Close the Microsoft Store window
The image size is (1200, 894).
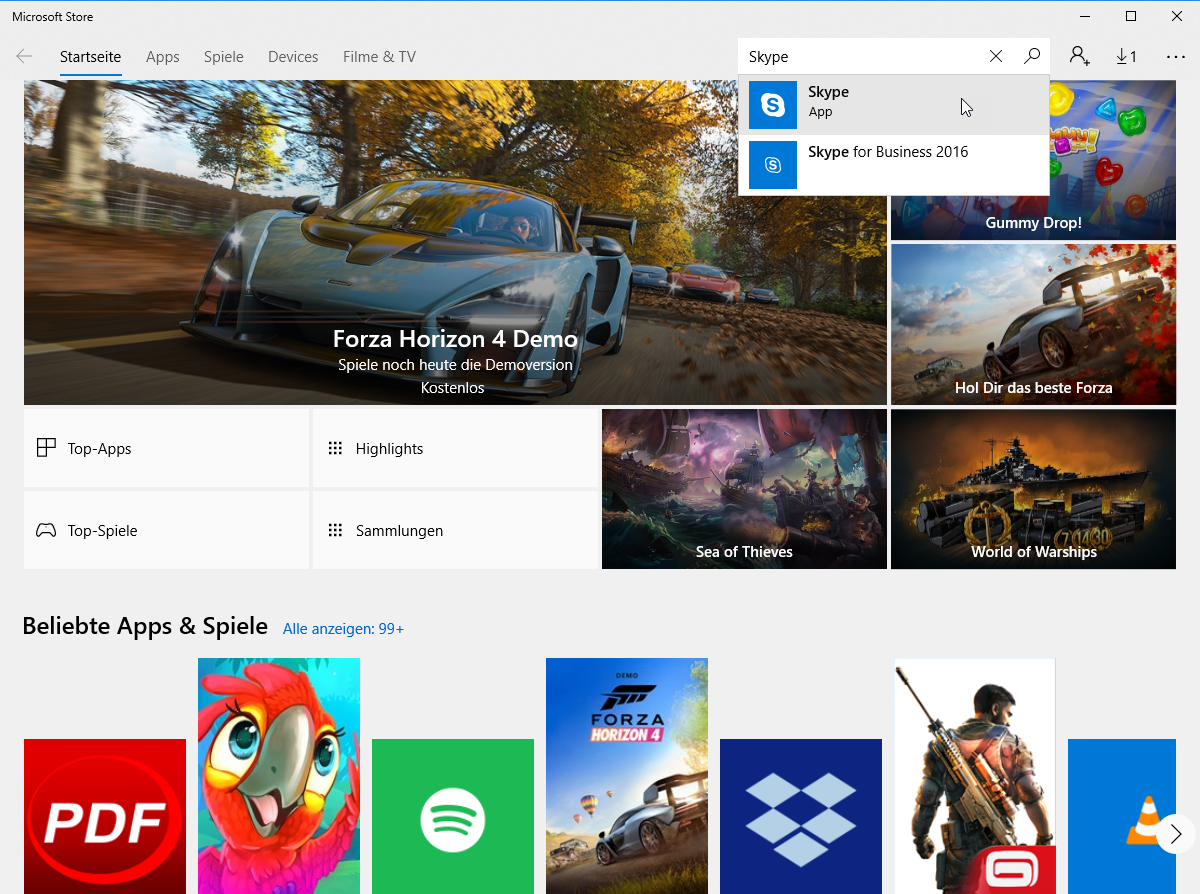click(1177, 16)
